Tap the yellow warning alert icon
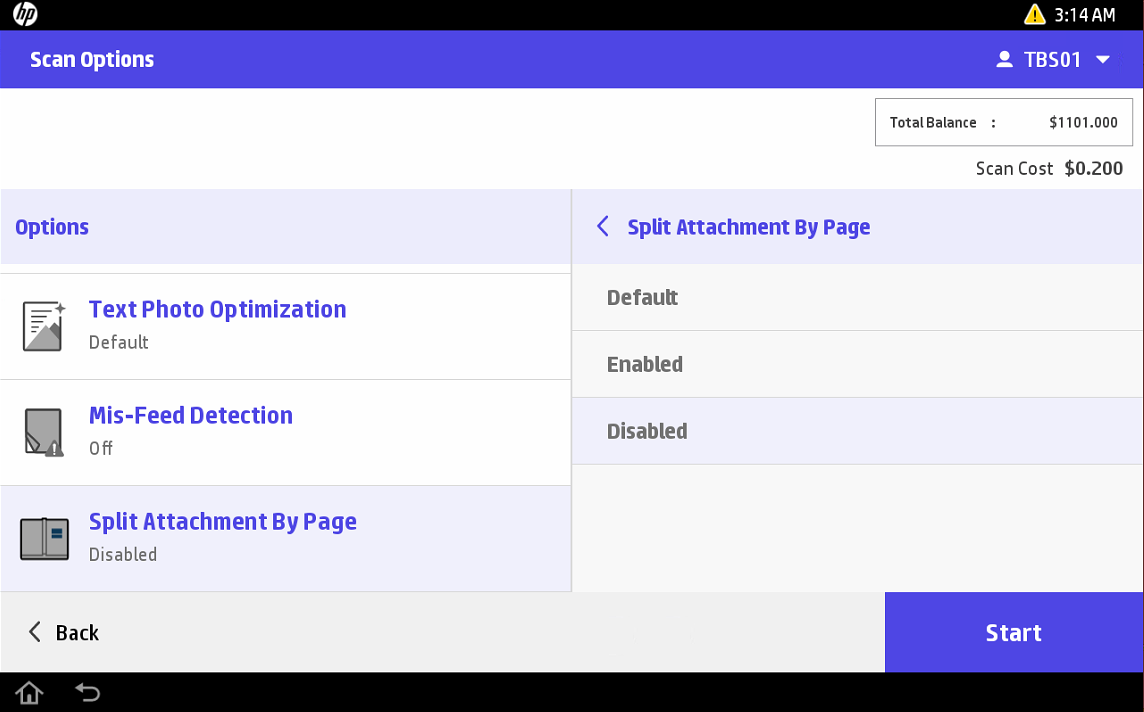1144x712 pixels. pyautogui.click(x=1034, y=15)
